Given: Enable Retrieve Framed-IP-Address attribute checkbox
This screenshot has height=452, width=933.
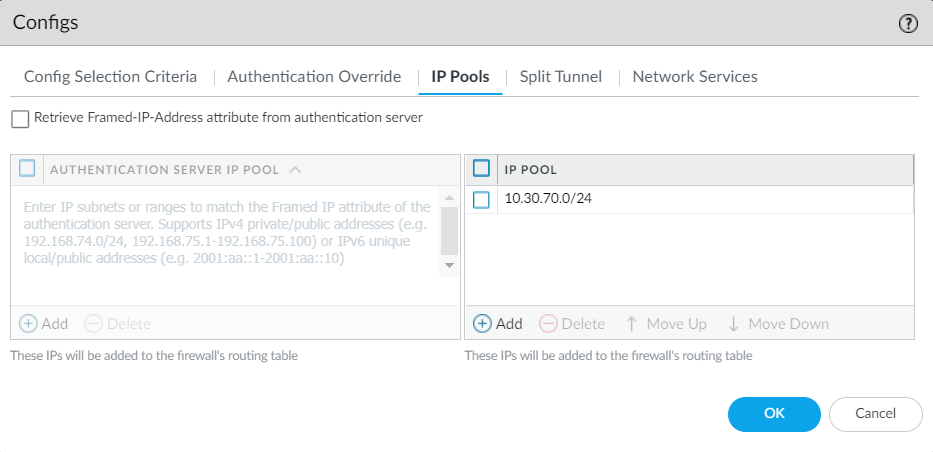Looking at the screenshot, I should [x=20, y=119].
